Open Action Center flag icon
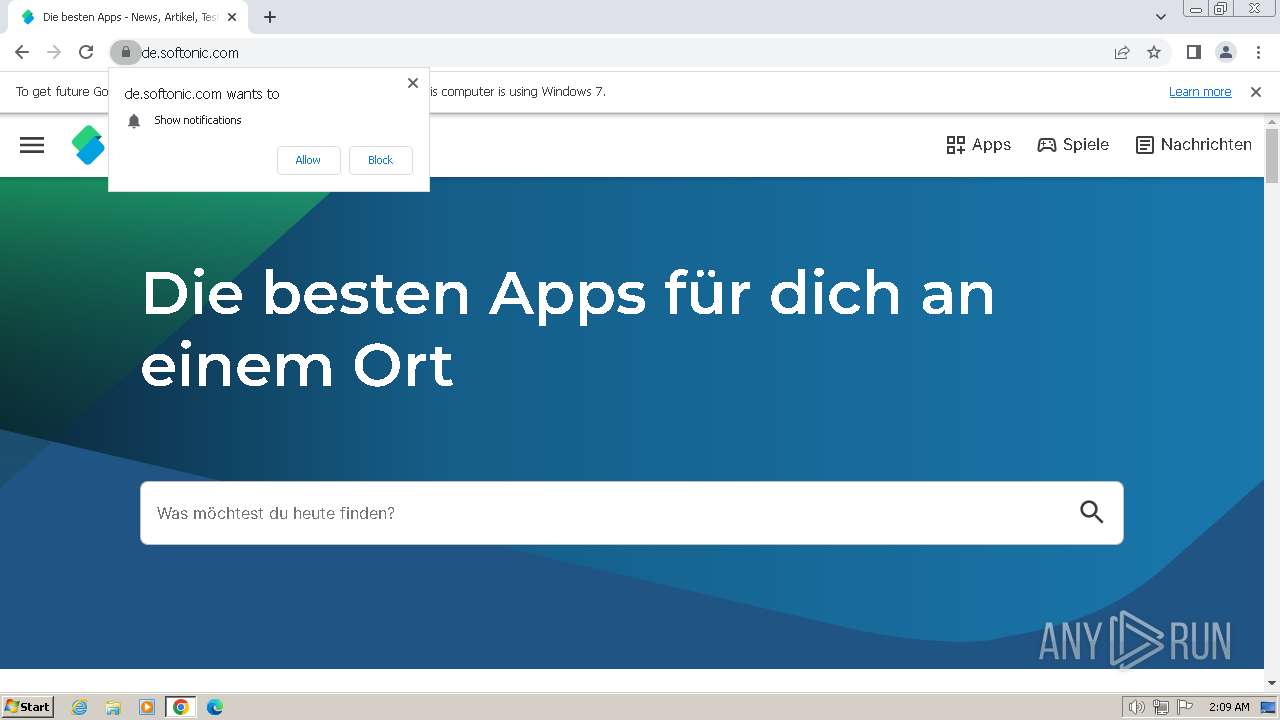The image size is (1280, 720). (x=1185, y=707)
